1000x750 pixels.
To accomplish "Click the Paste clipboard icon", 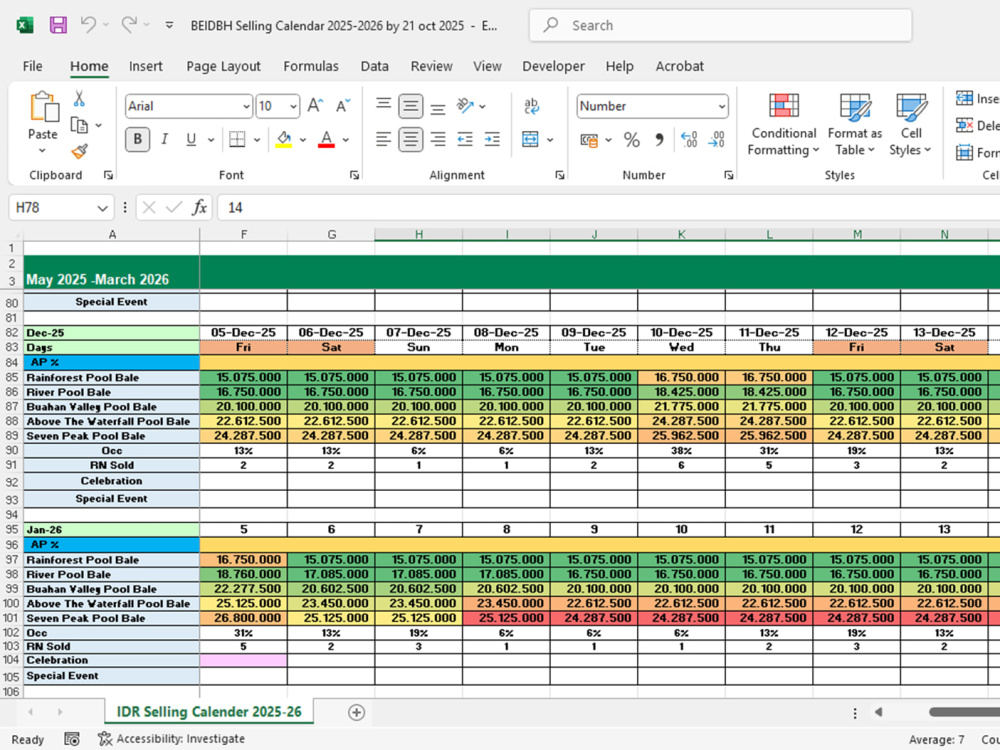I will 43,107.
